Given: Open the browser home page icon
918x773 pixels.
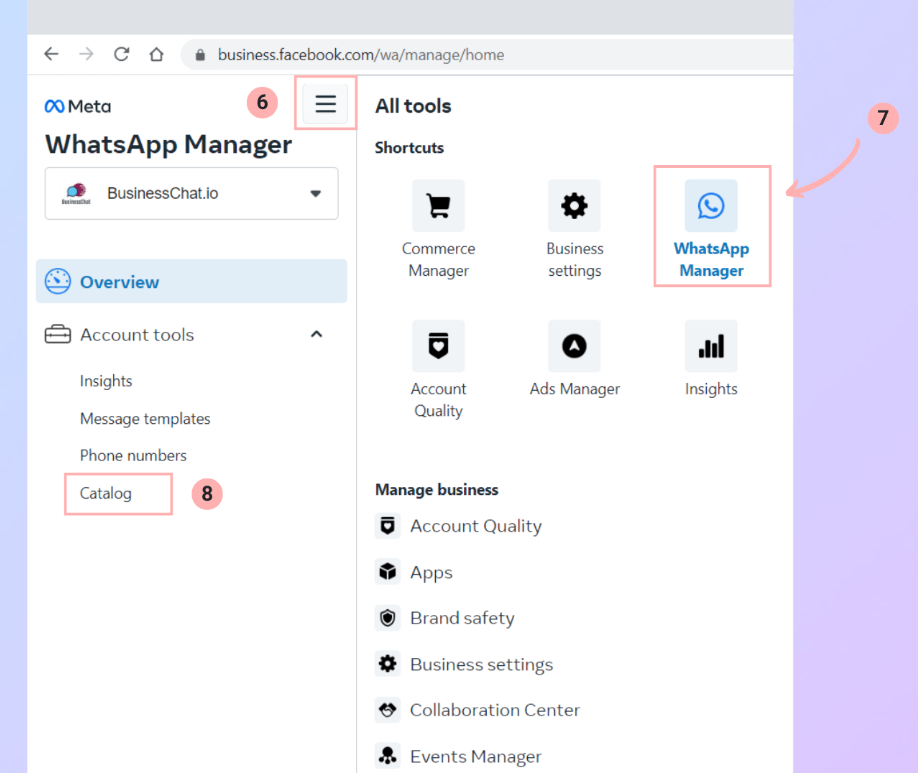Looking at the screenshot, I should [x=156, y=54].
